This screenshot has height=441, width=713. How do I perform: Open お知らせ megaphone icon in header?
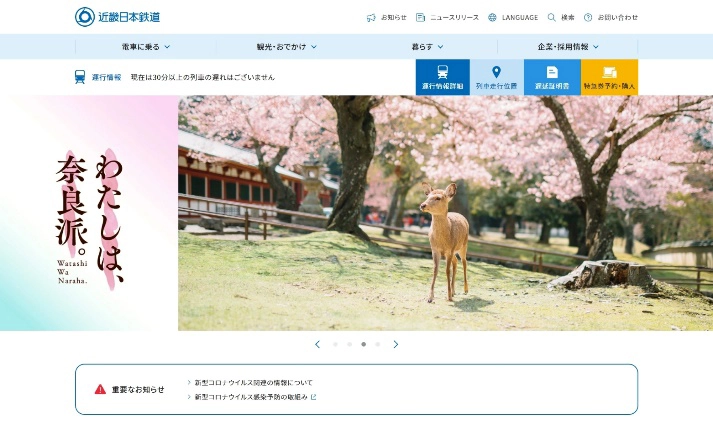[372, 17]
